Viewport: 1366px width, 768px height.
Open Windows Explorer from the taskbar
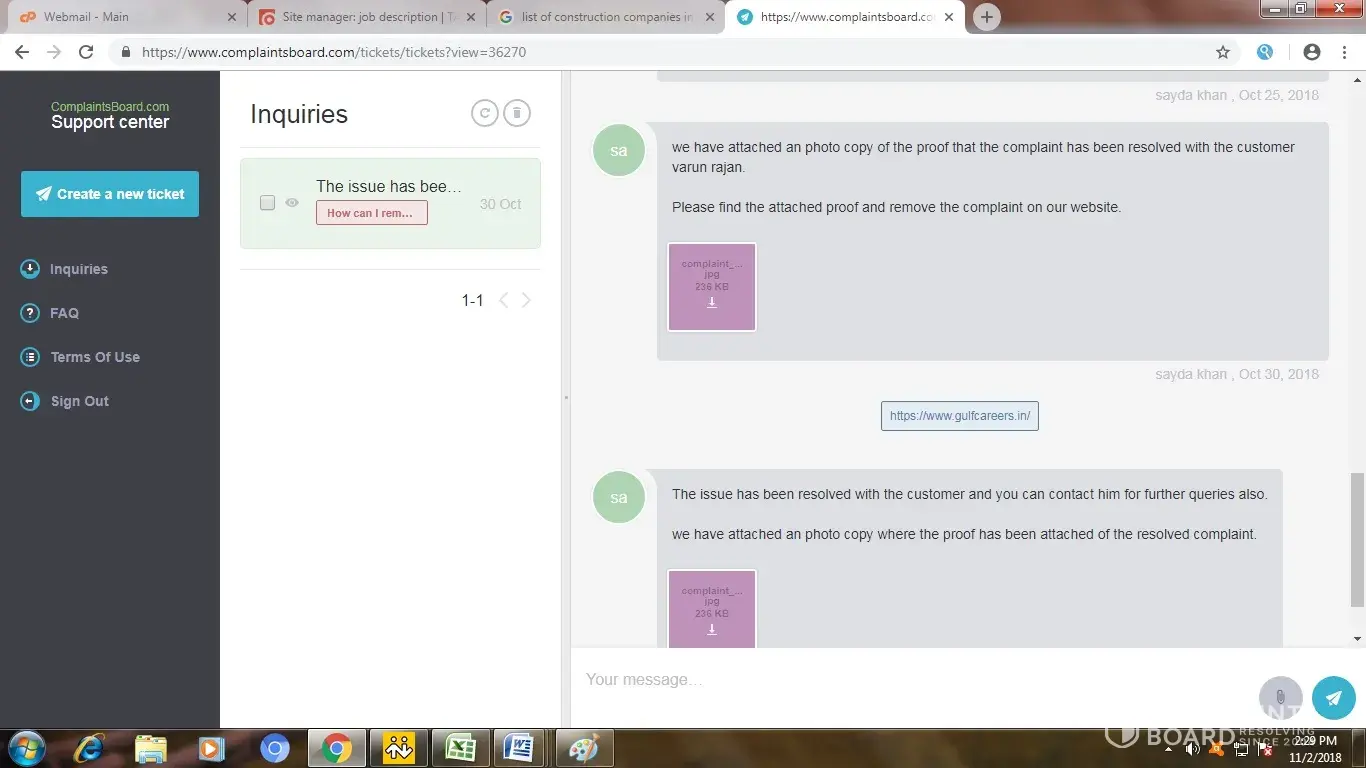pyautogui.click(x=150, y=748)
